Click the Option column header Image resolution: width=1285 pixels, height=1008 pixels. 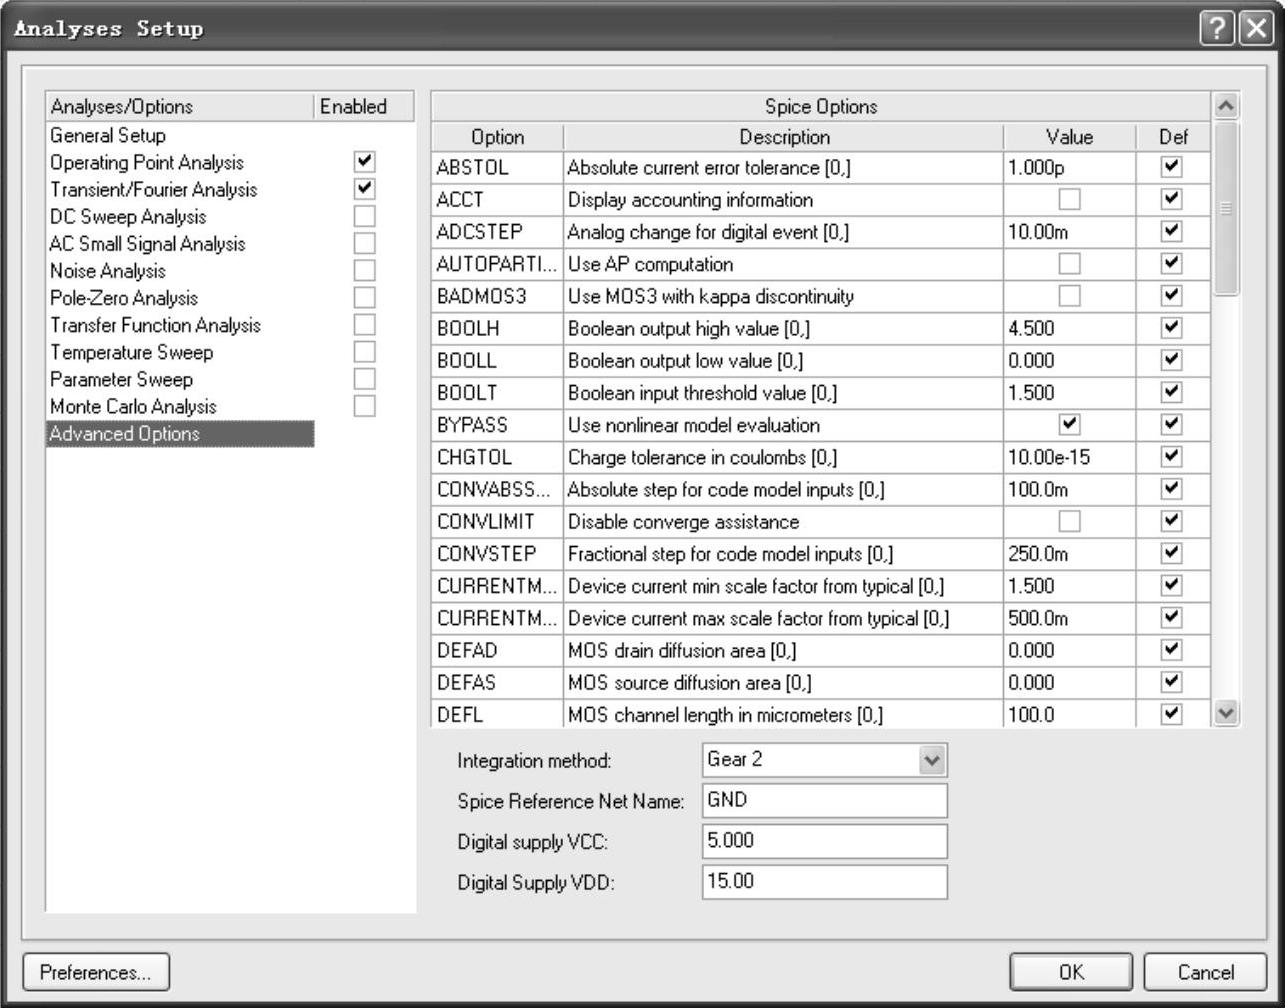pos(497,137)
